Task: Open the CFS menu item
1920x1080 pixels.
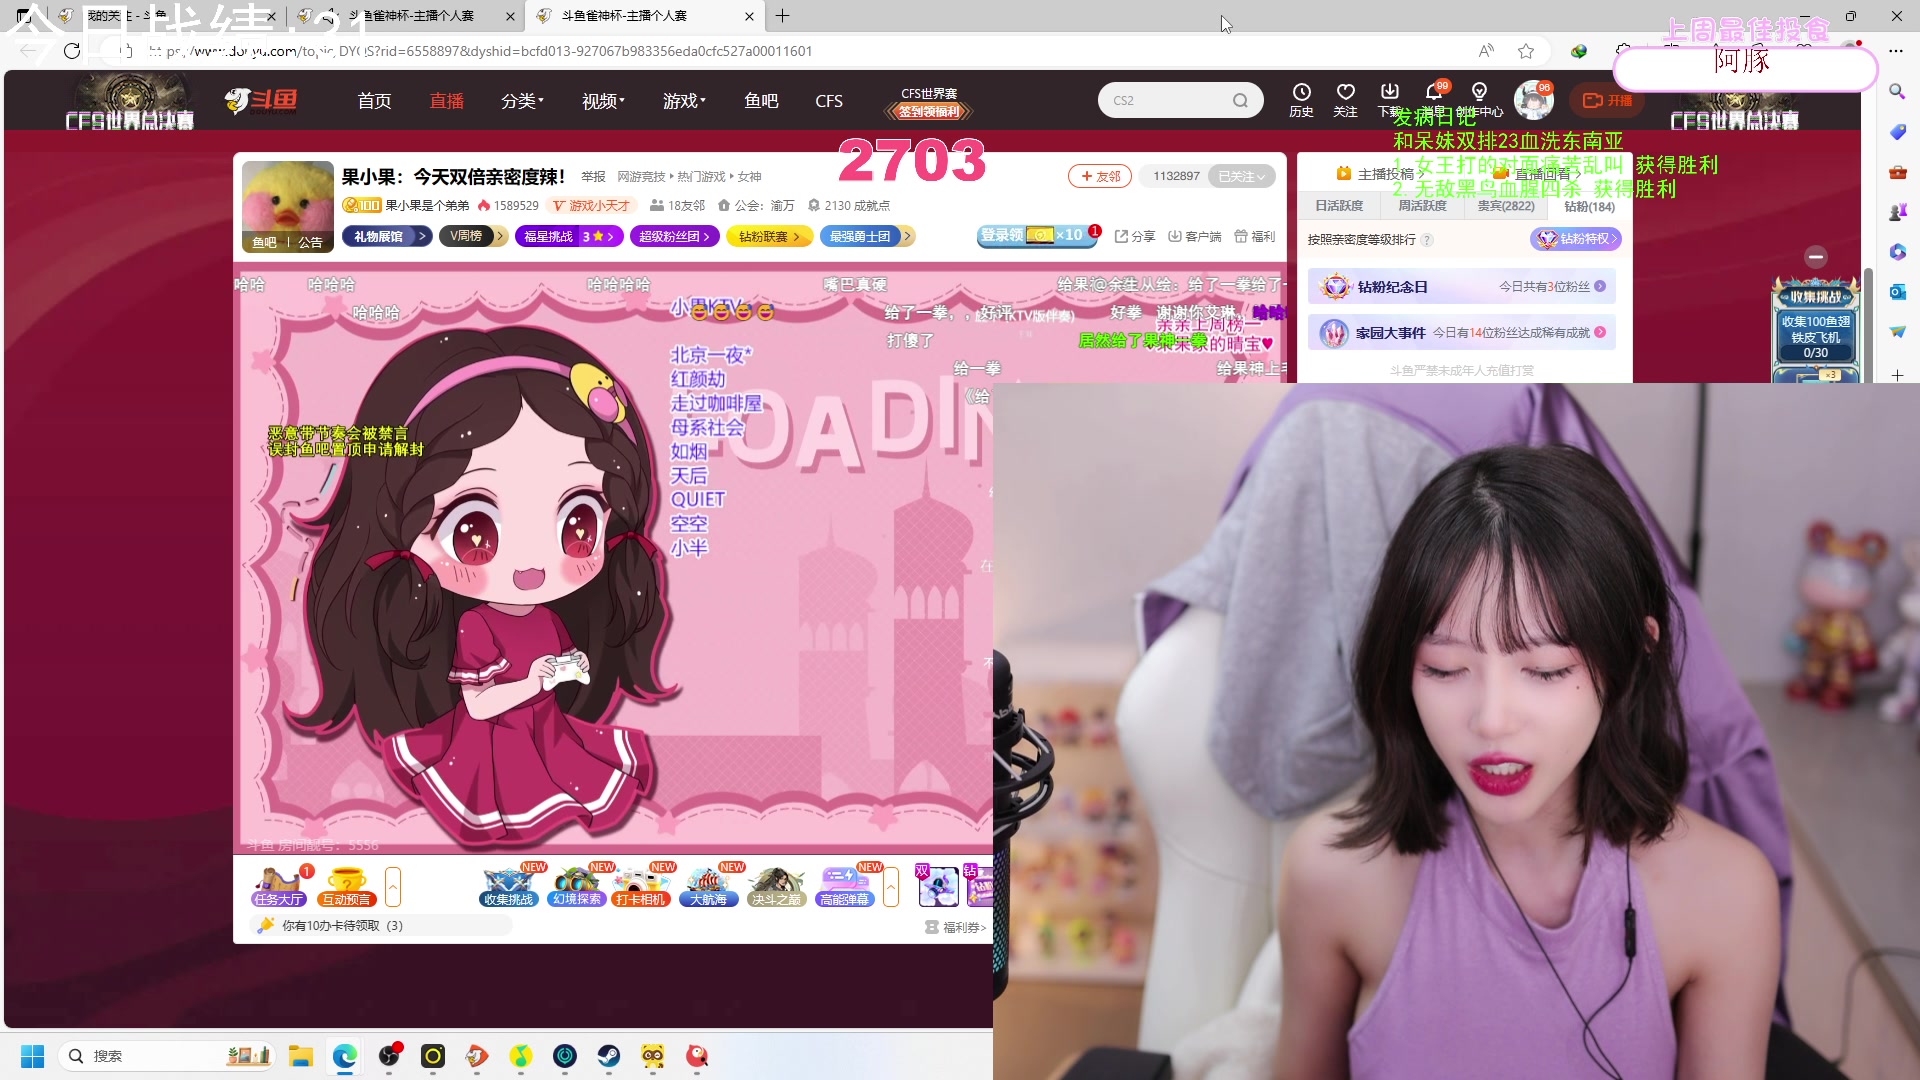Action: click(829, 101)
